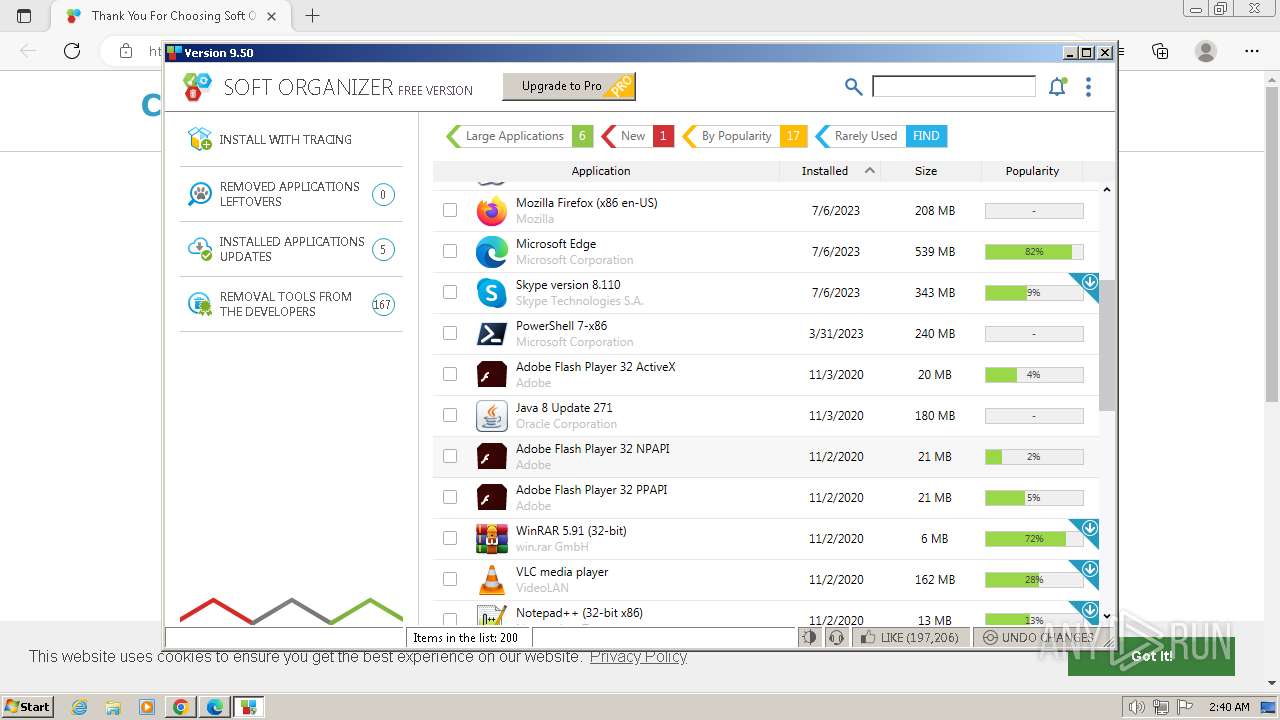Click the PowerShell 7-x86 app icon
The height and width of the screenshot is (720, 1280).
pos(491,334)
